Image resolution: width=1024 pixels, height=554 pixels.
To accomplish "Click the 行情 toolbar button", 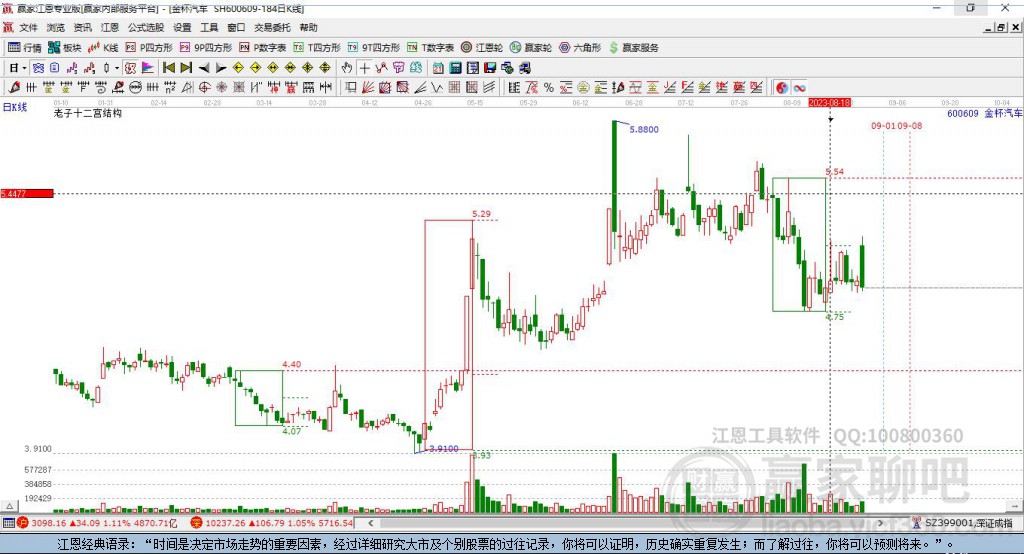I will click(x=25, y=48).
